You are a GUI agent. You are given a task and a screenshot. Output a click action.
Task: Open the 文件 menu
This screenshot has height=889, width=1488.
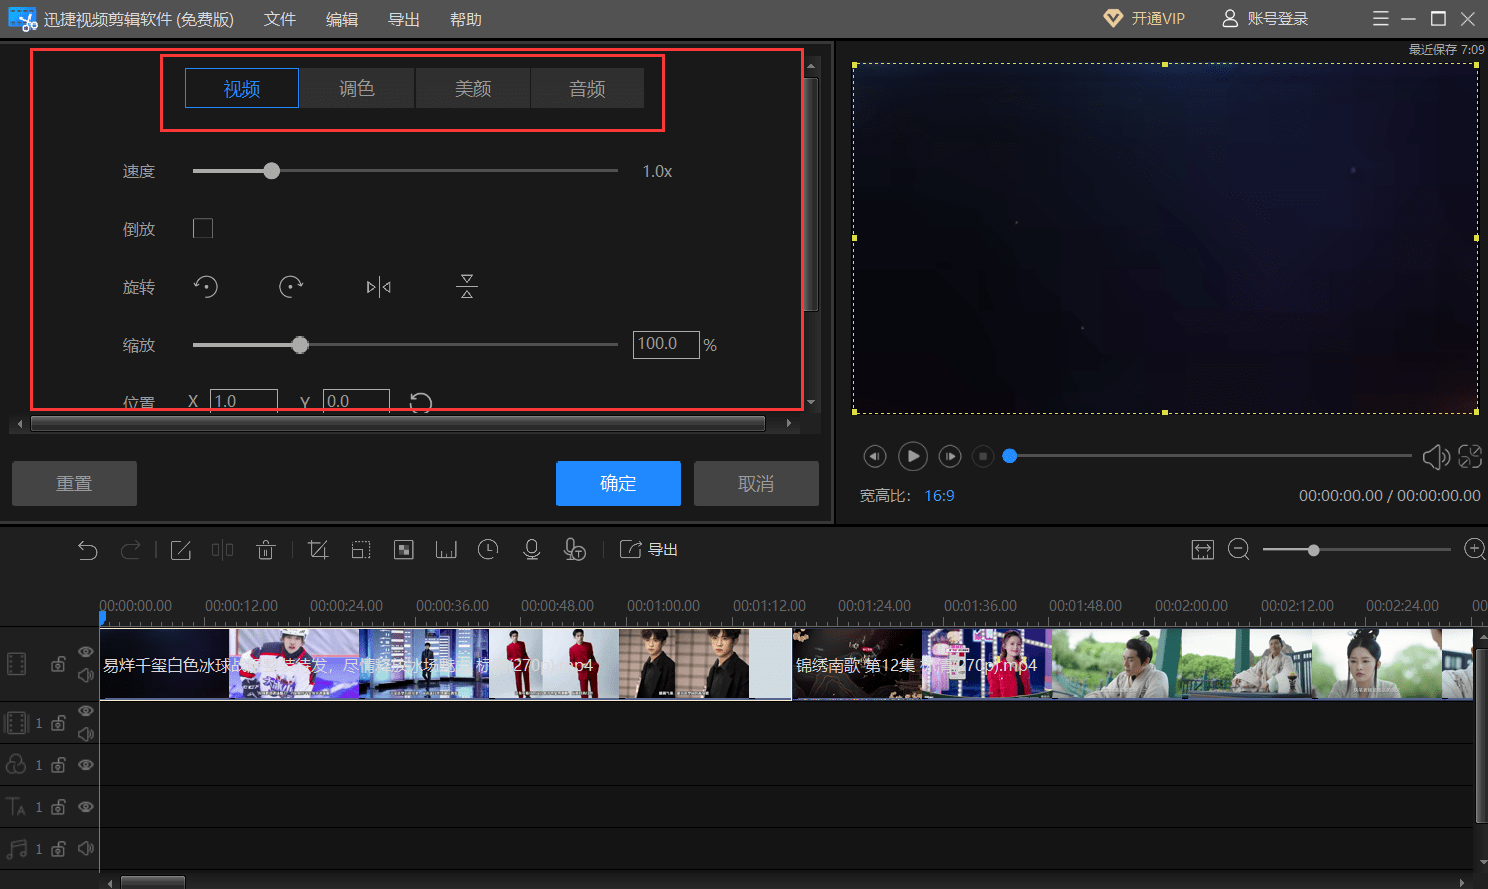(280, 20)
